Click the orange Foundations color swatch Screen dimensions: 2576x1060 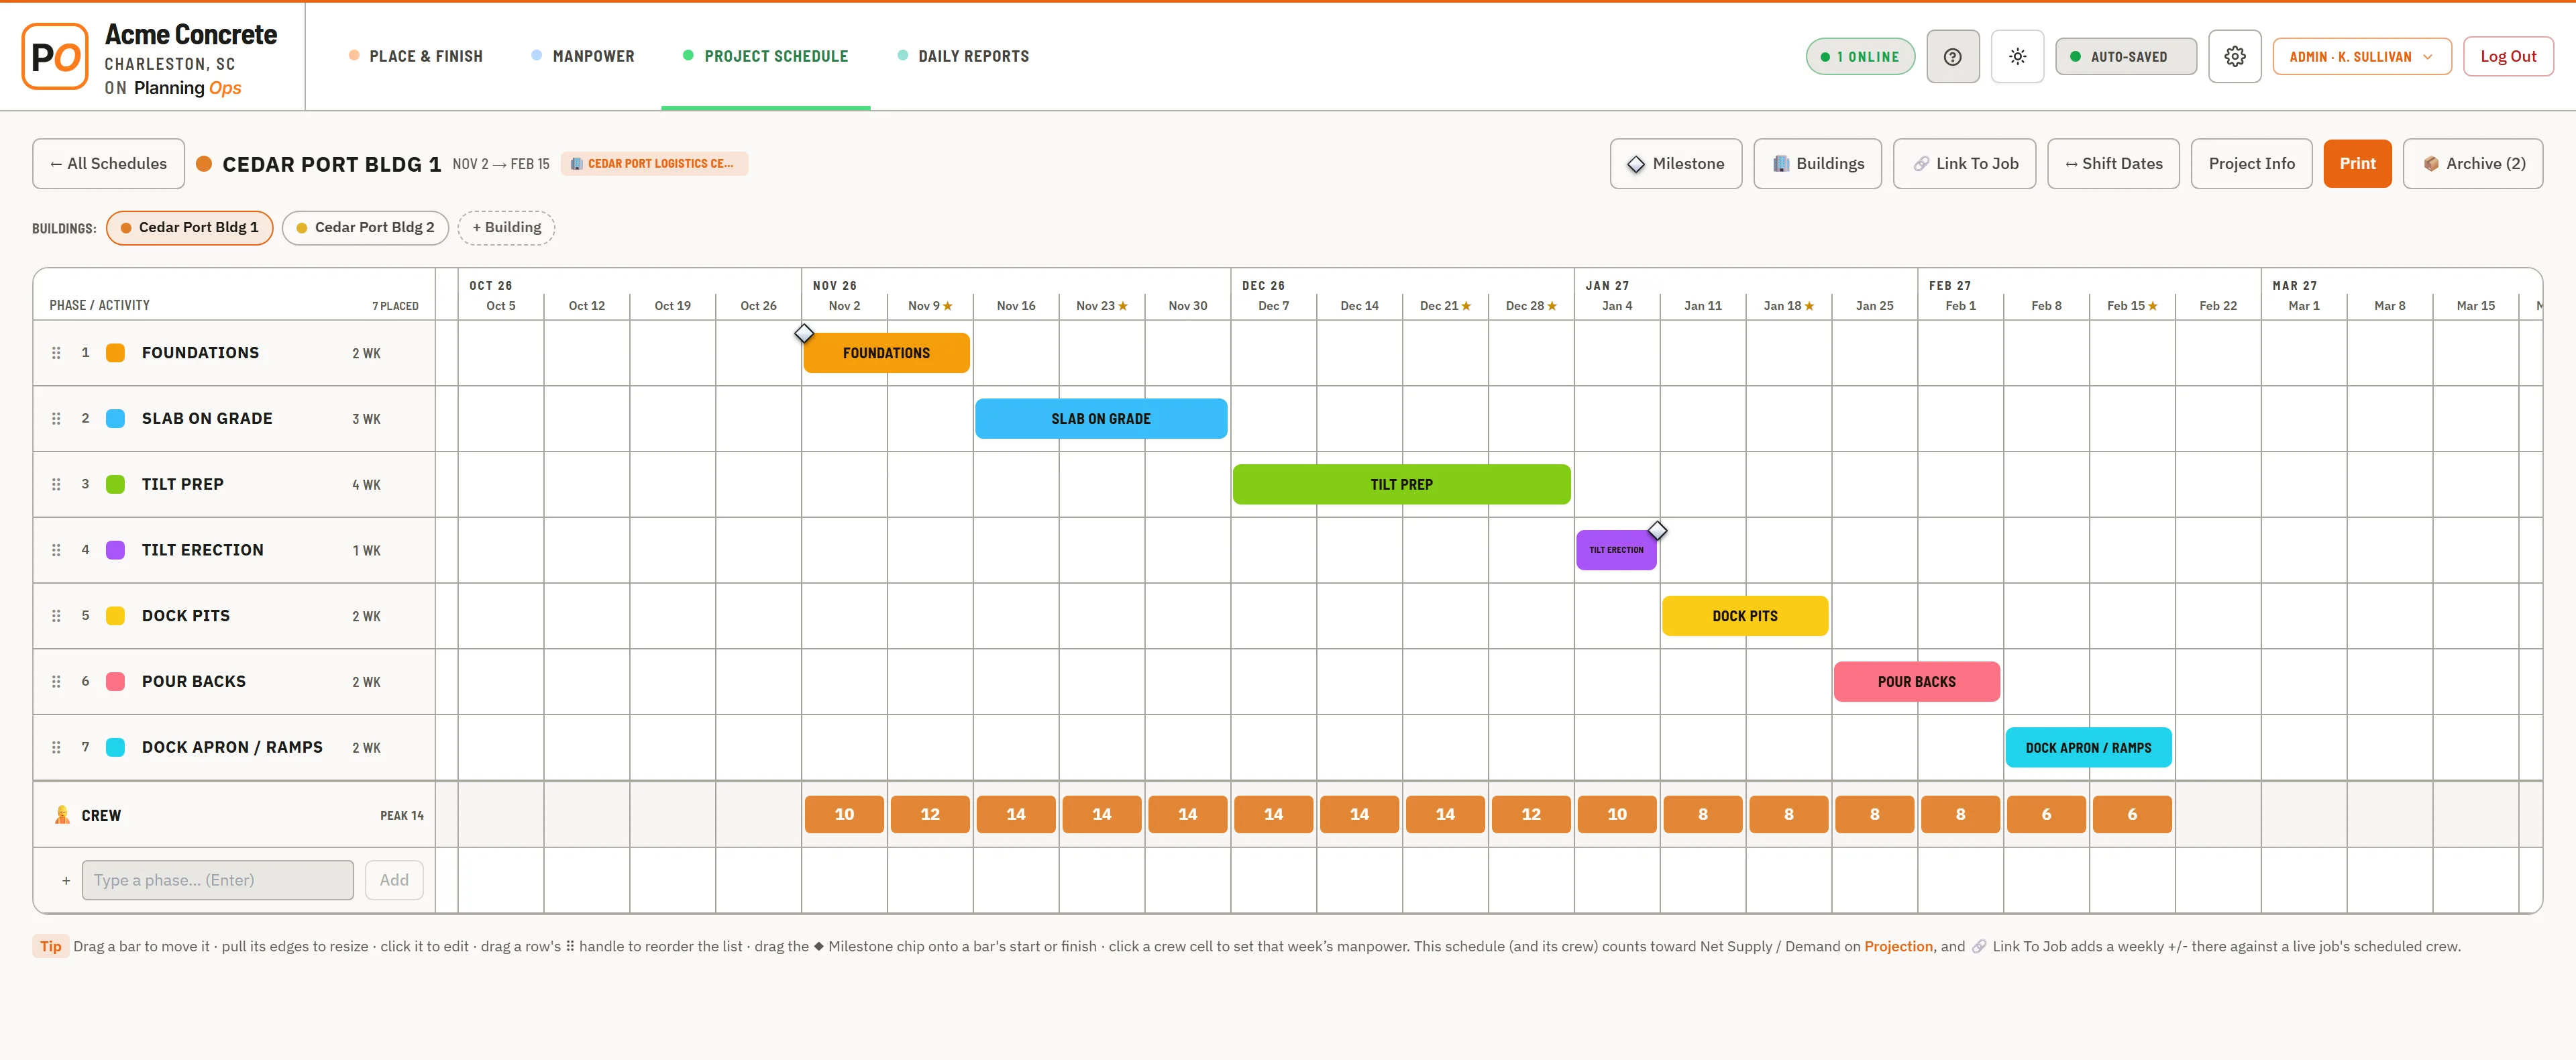[x=116, y=353]
